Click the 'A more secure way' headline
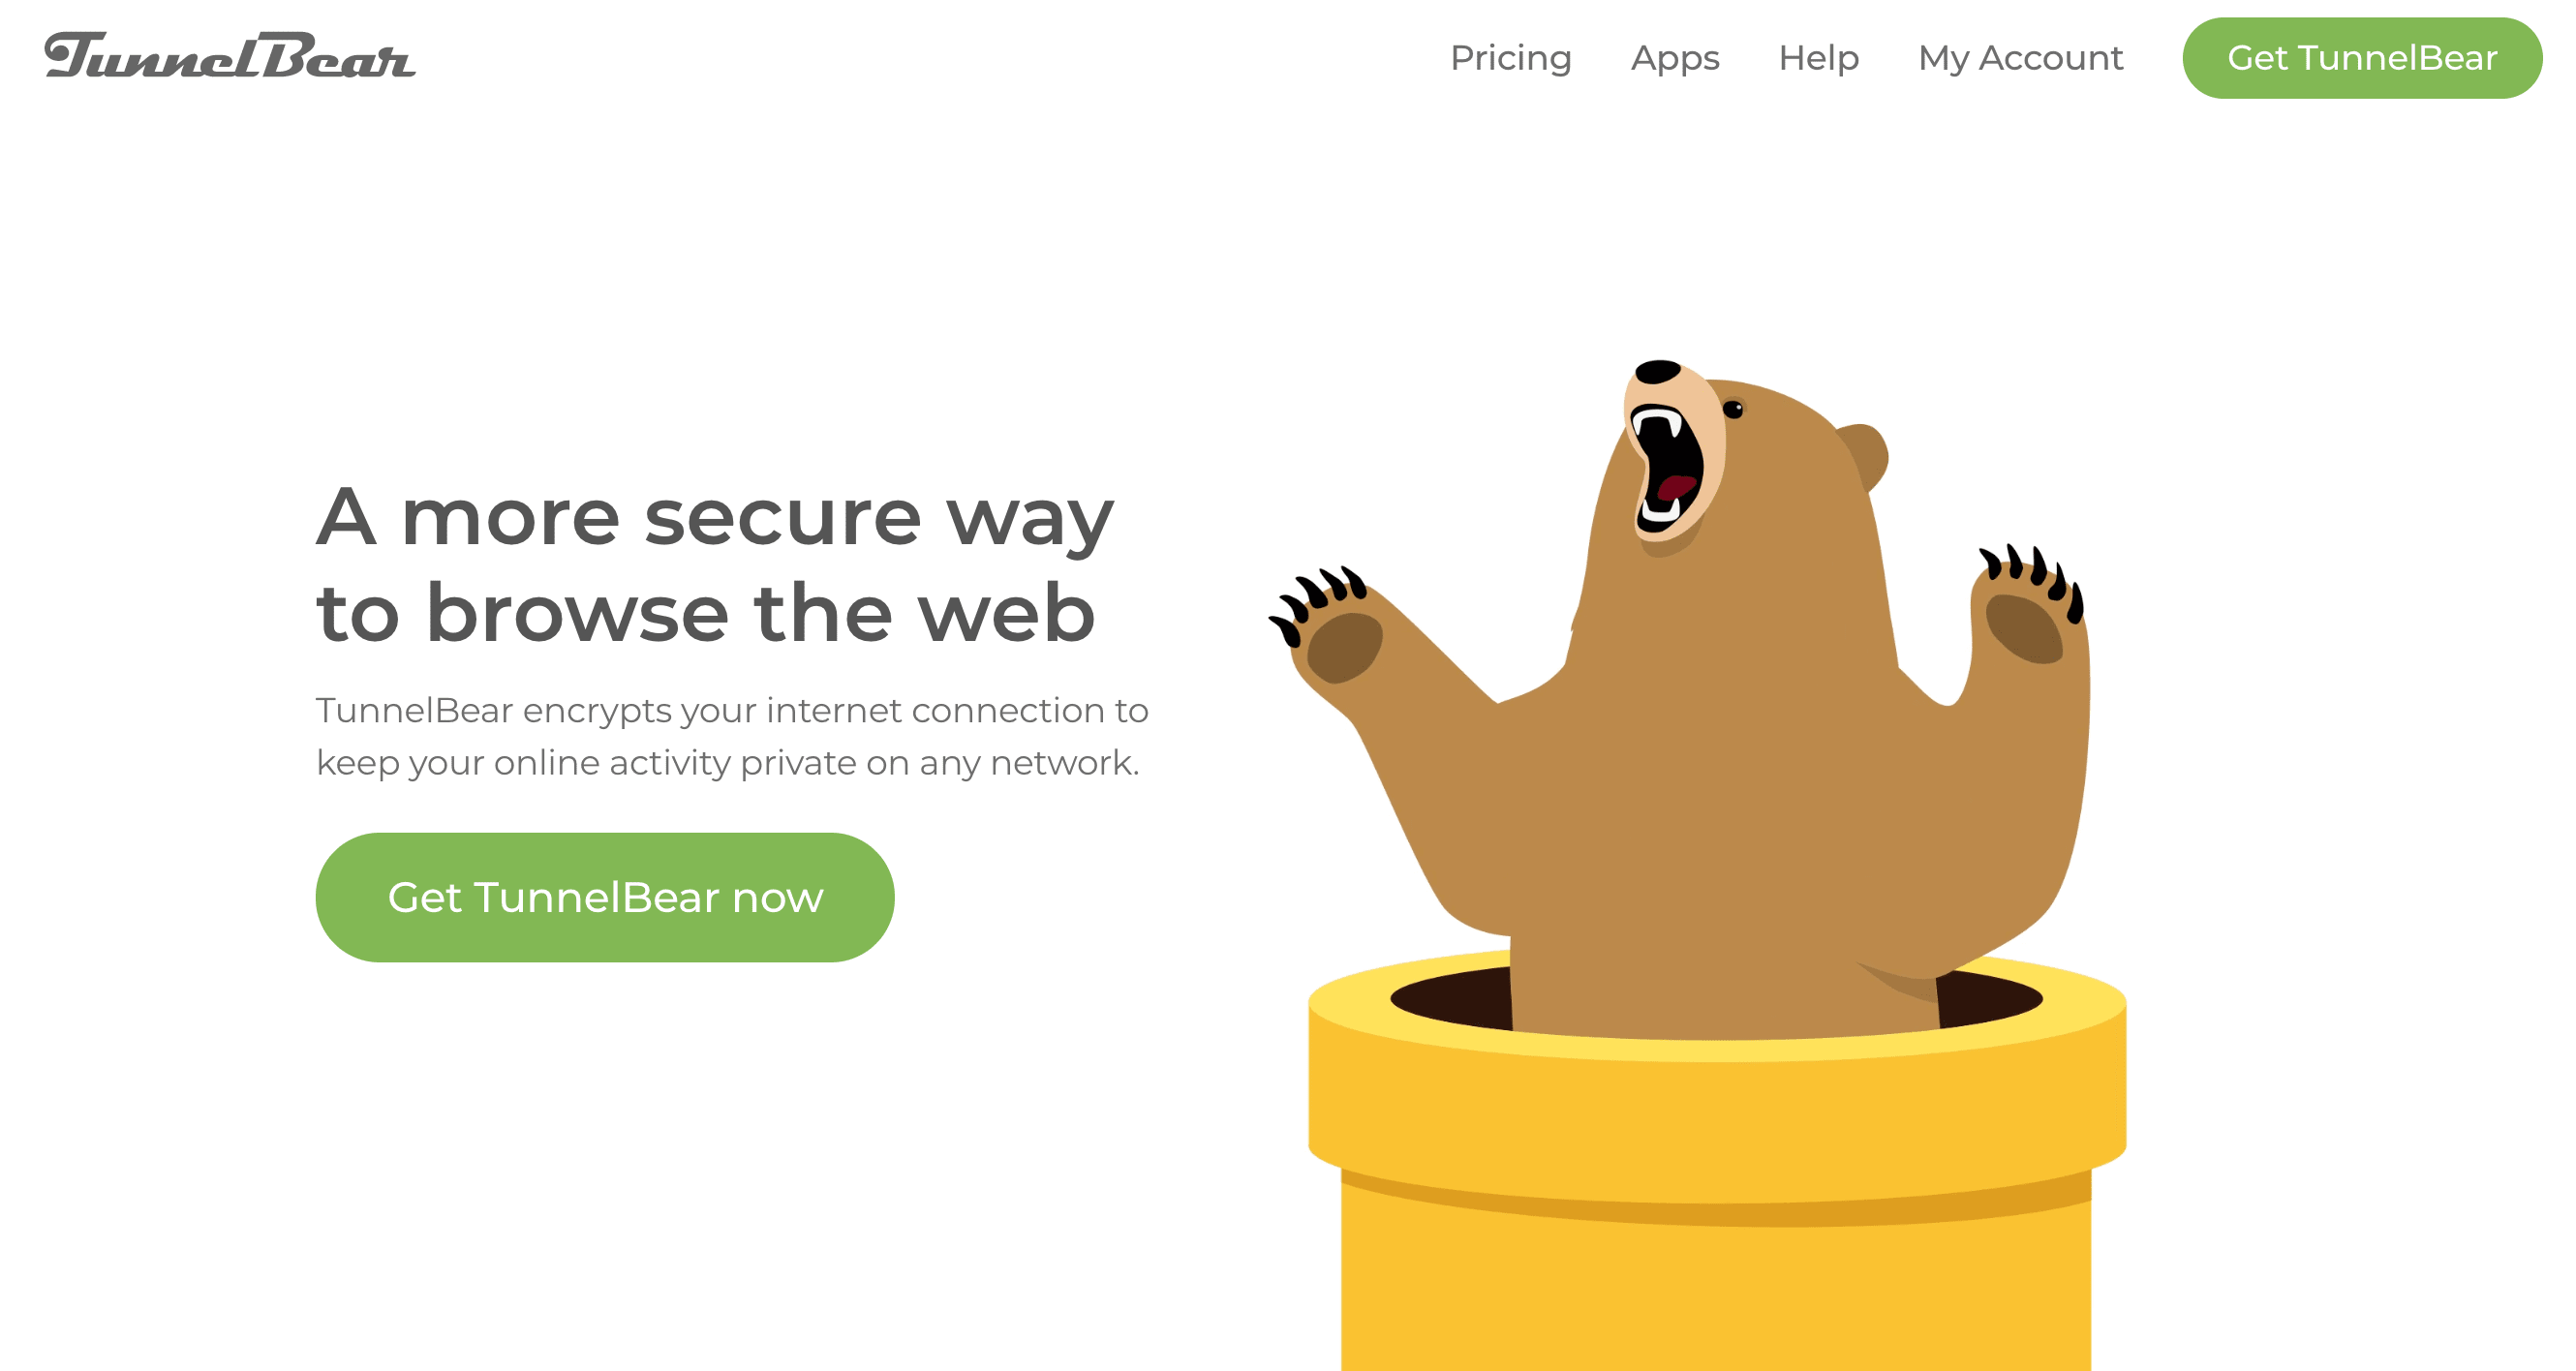Viewport: 2576px width, 1371px height. (715, 517)
